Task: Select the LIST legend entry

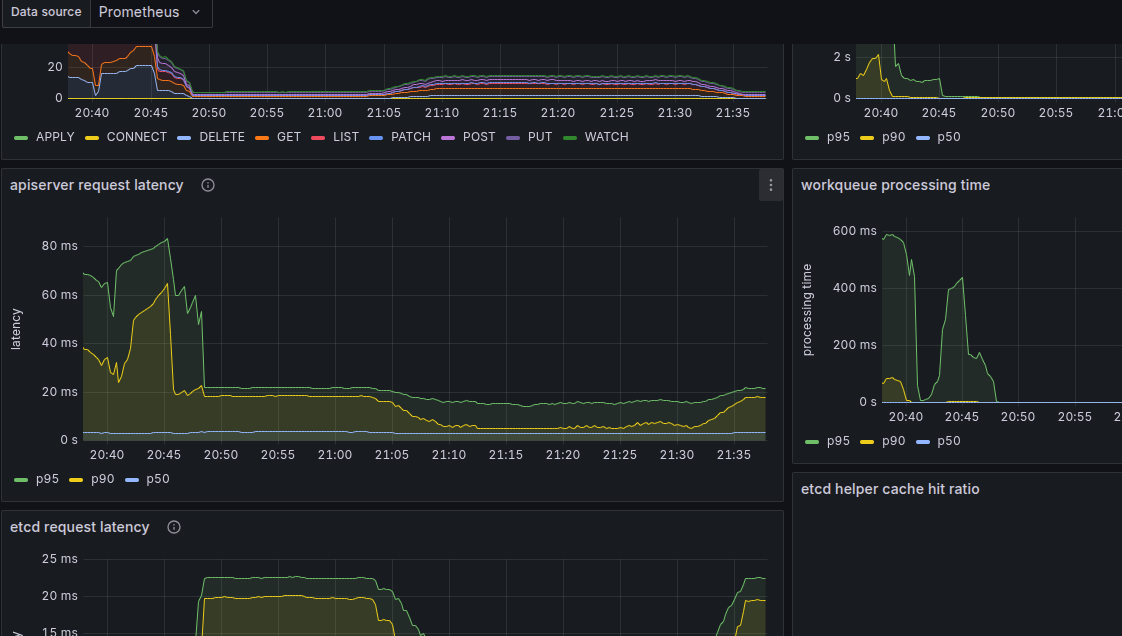Action: click(345, 137)
